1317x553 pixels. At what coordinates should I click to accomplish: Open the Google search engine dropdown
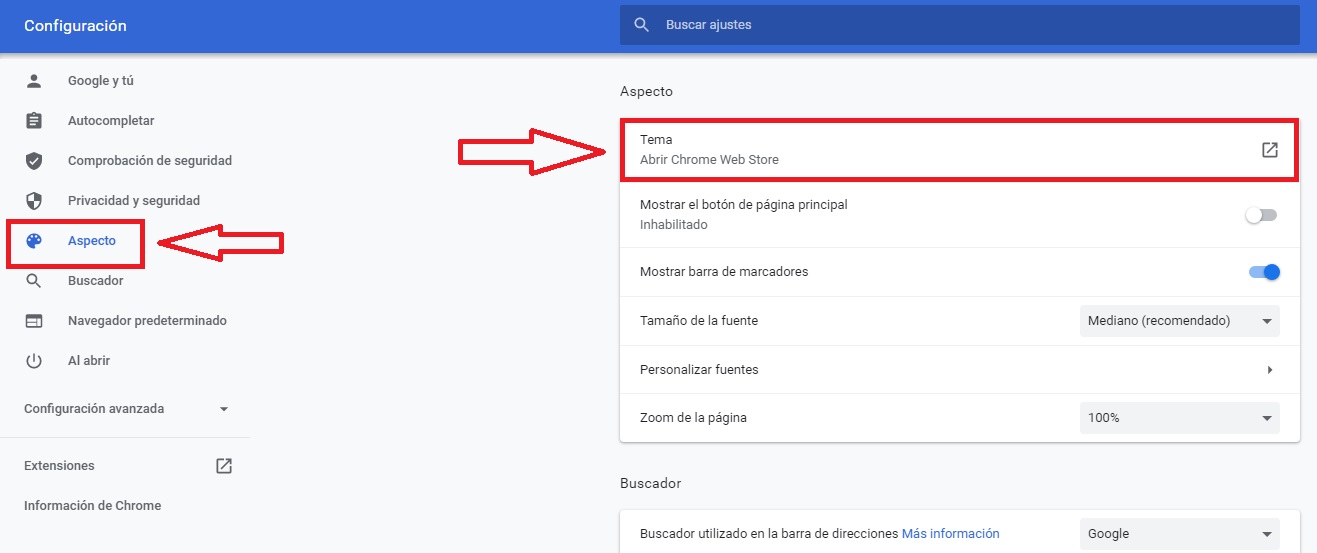(1180, 534)
